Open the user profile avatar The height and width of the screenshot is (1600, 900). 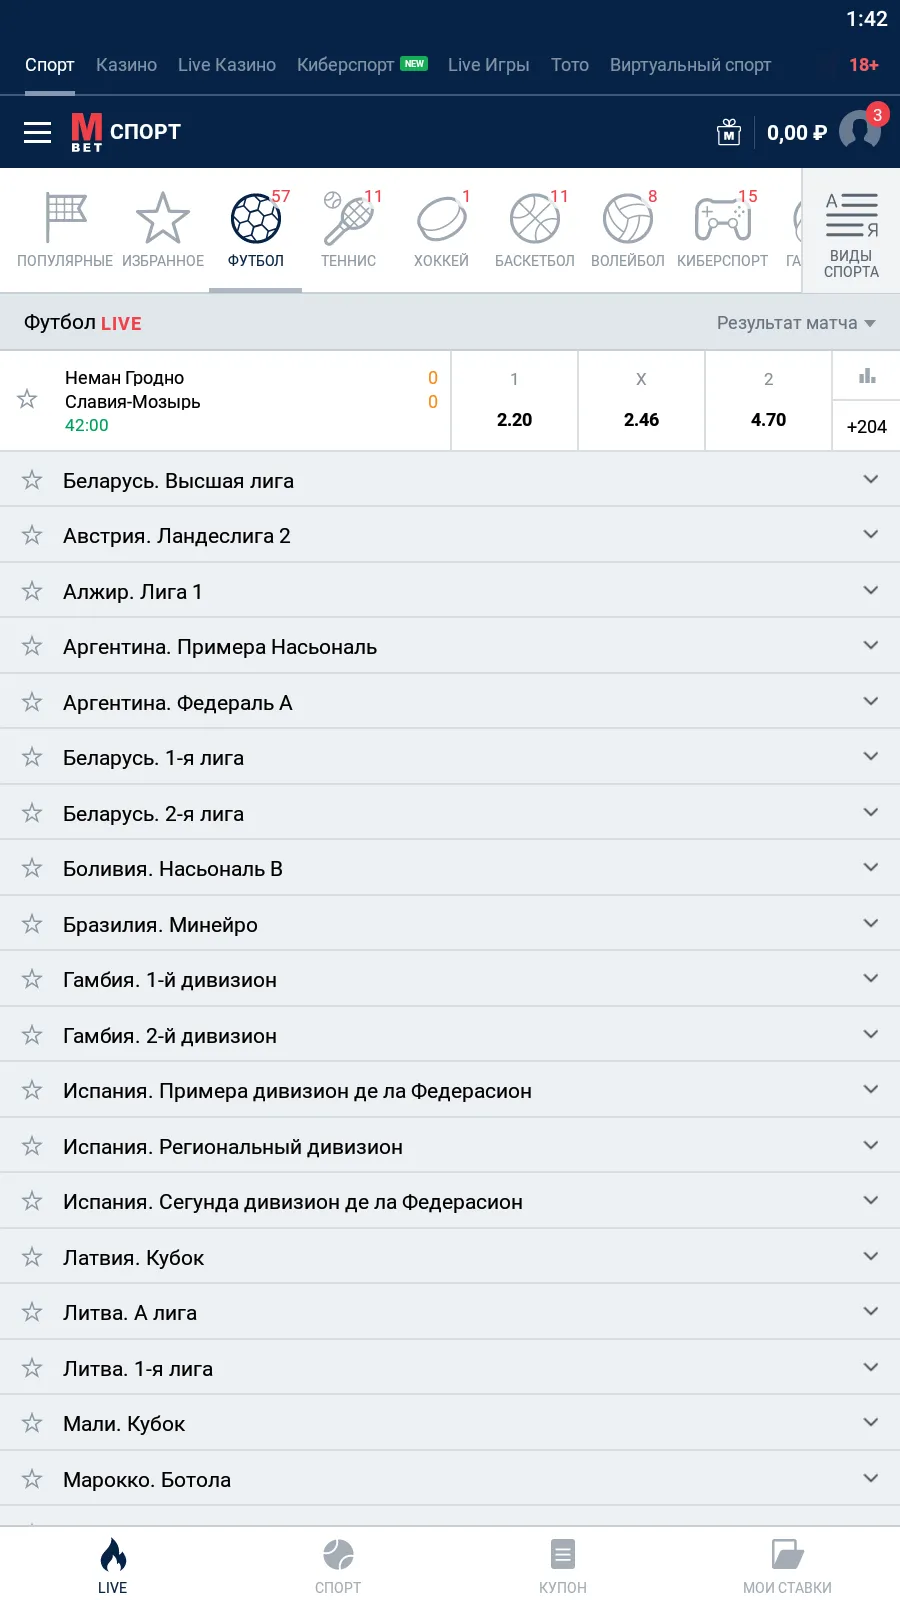859,131
